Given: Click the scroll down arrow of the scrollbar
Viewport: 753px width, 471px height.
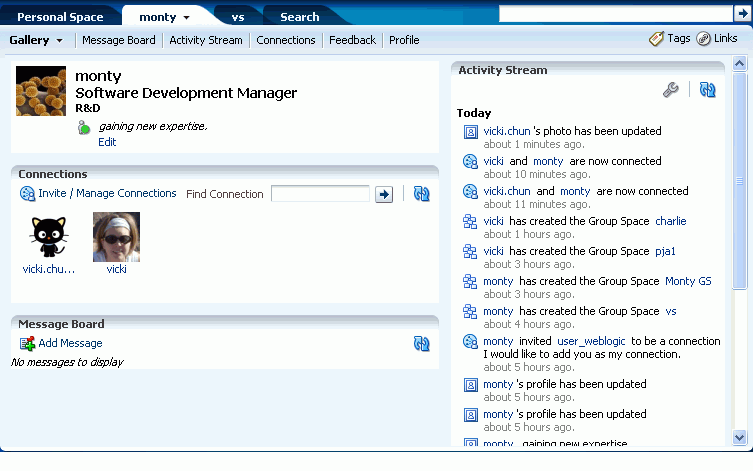Looking at the screenshot, I should click(740, 437).
